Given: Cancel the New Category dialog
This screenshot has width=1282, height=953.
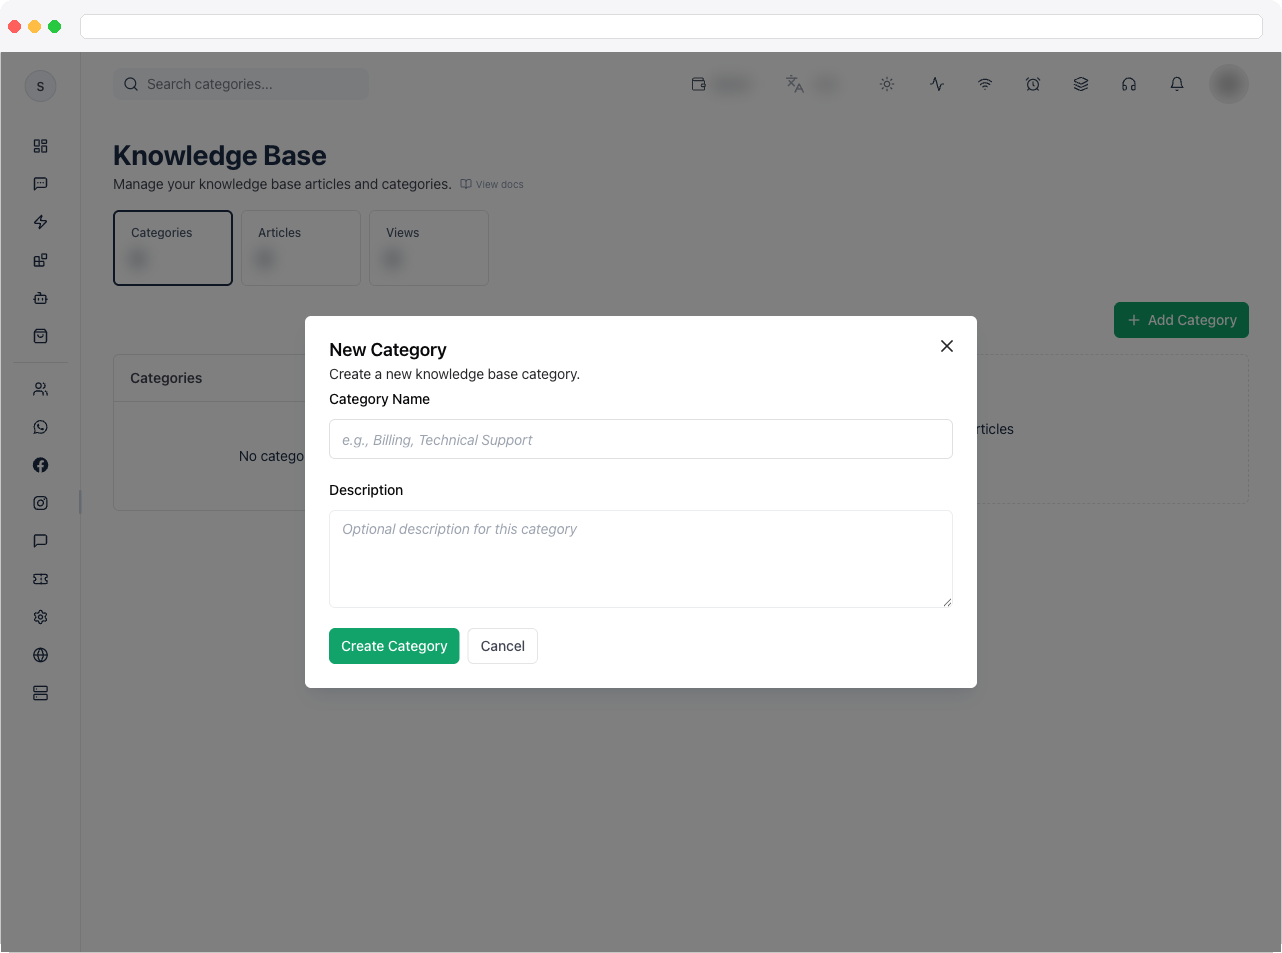Looking at the screenshot, I should tap(502, 646).
